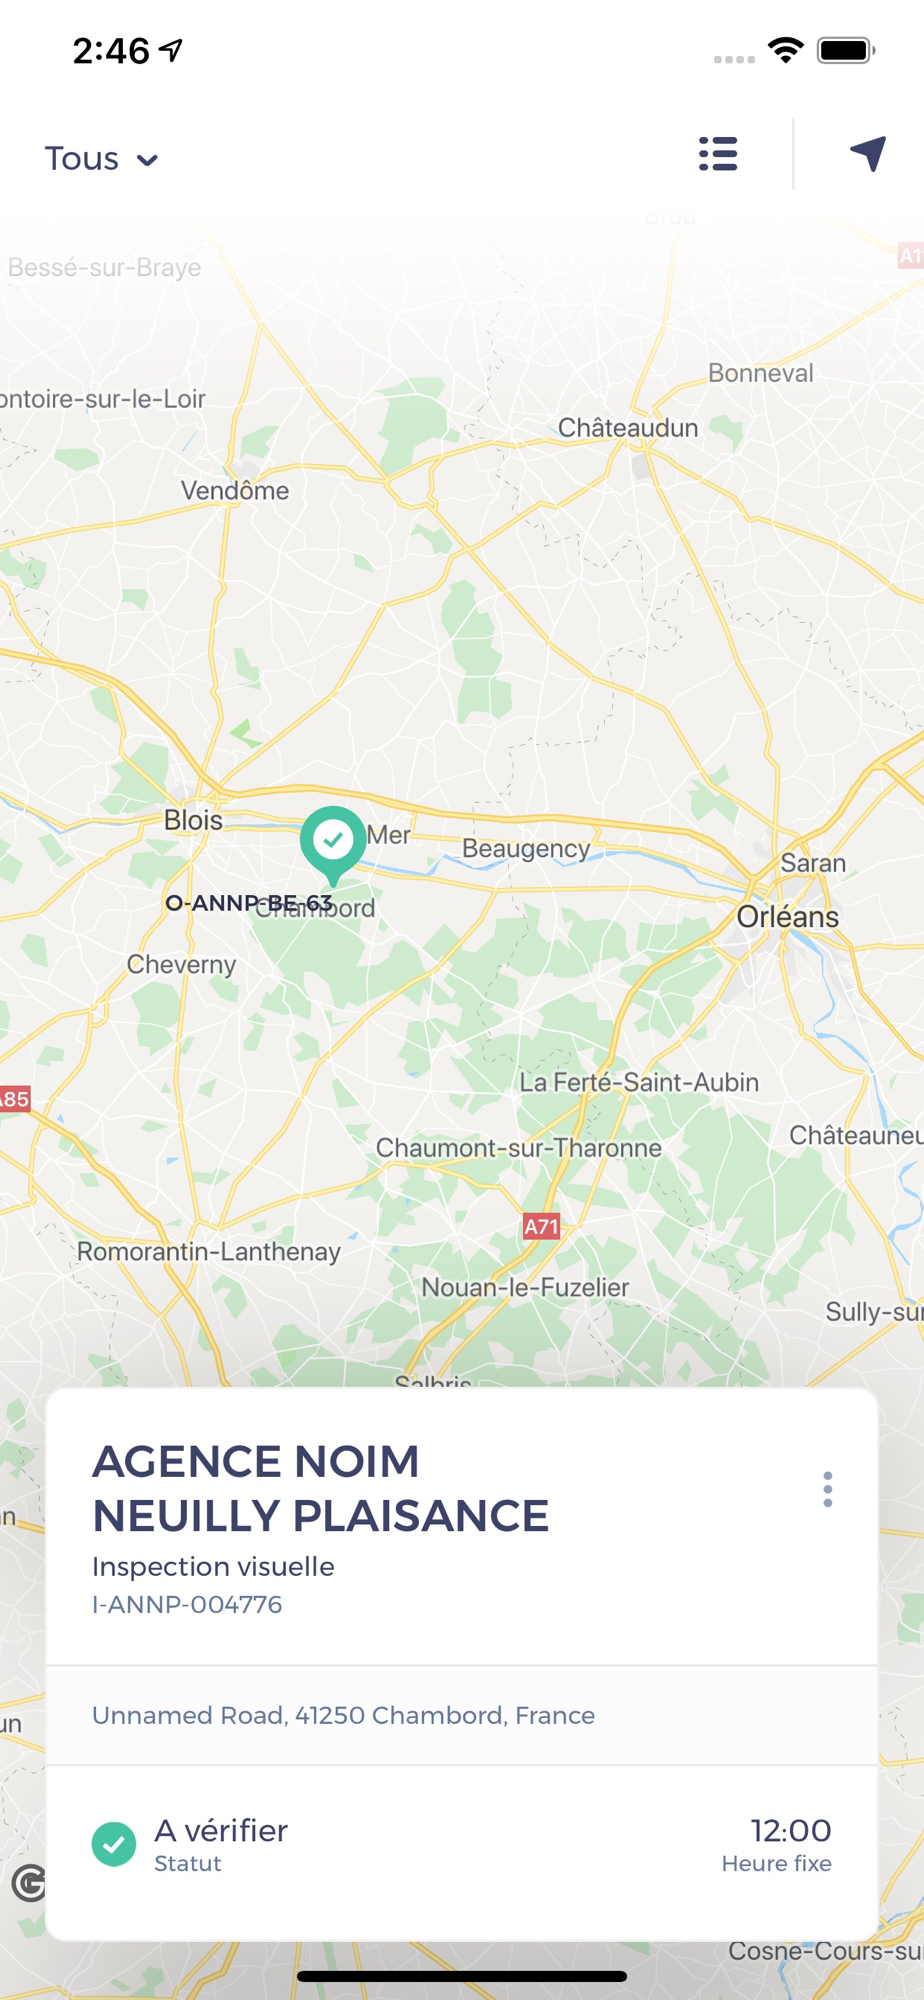
Task: Tap the Google logo on map
Action: (x=28, y=1883)
